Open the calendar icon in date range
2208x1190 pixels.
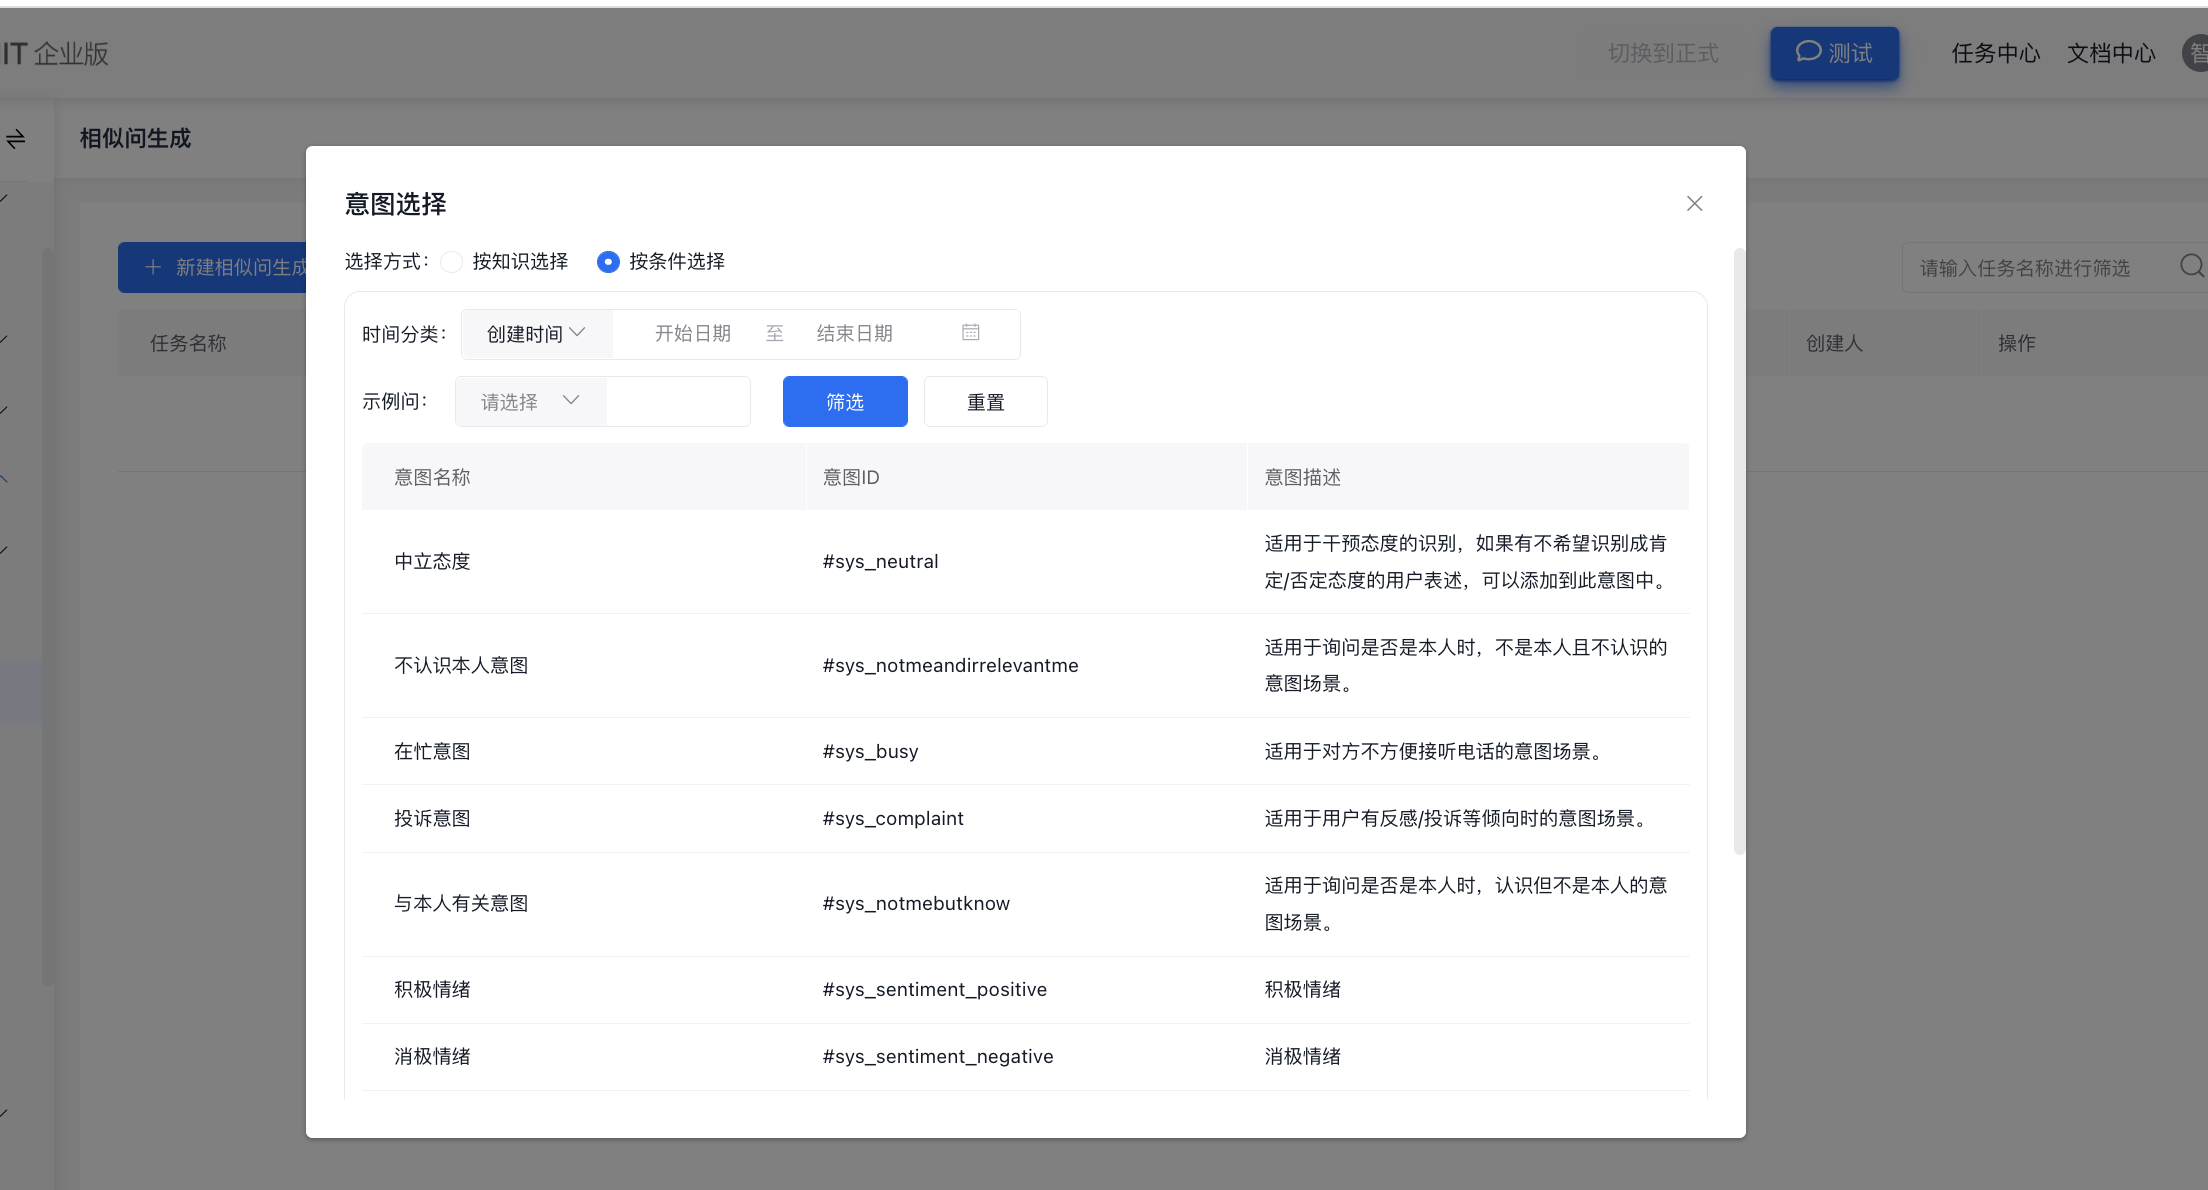point(971,333)
